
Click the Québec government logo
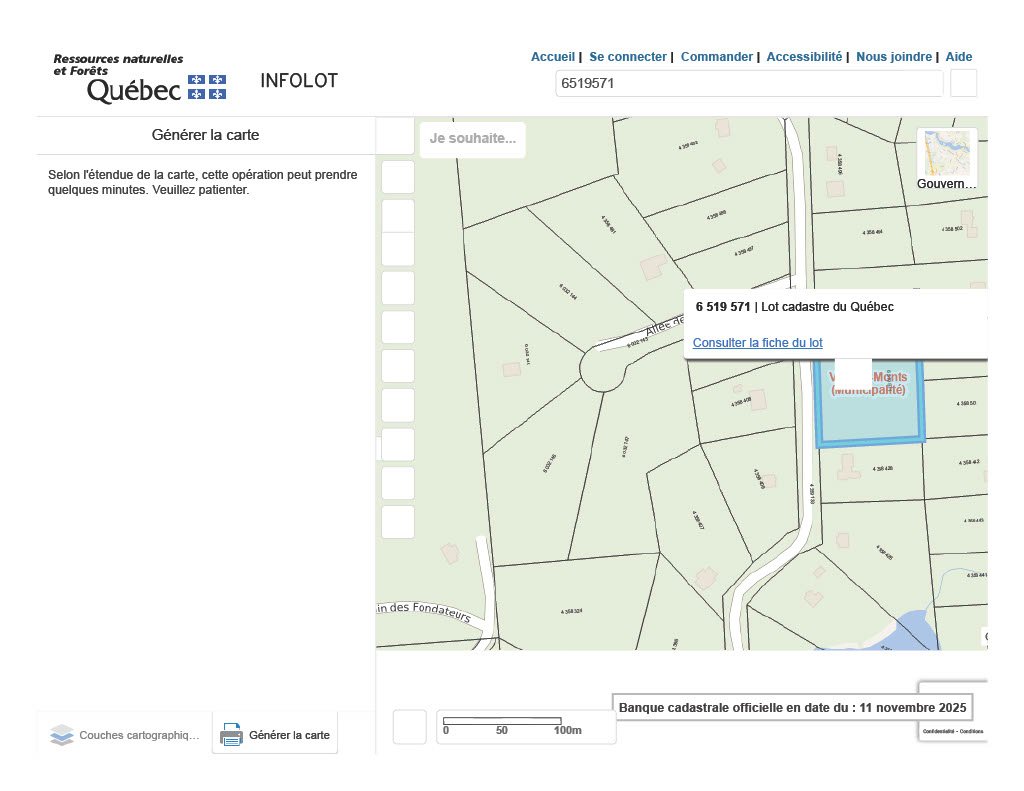tap(139, 78)
